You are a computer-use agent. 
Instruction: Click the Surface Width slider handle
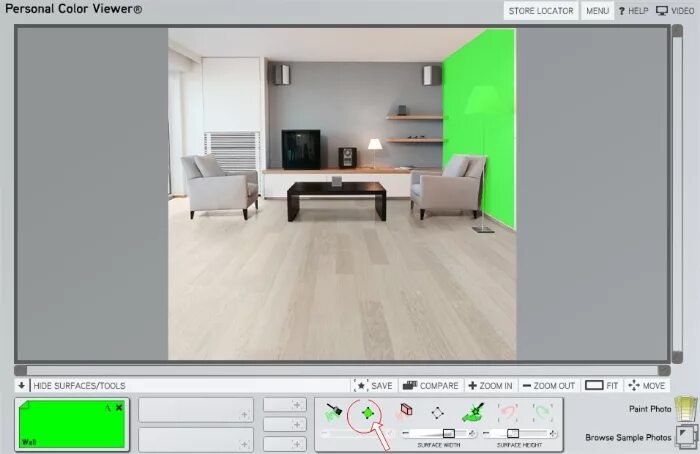click(x=449, y=433)
